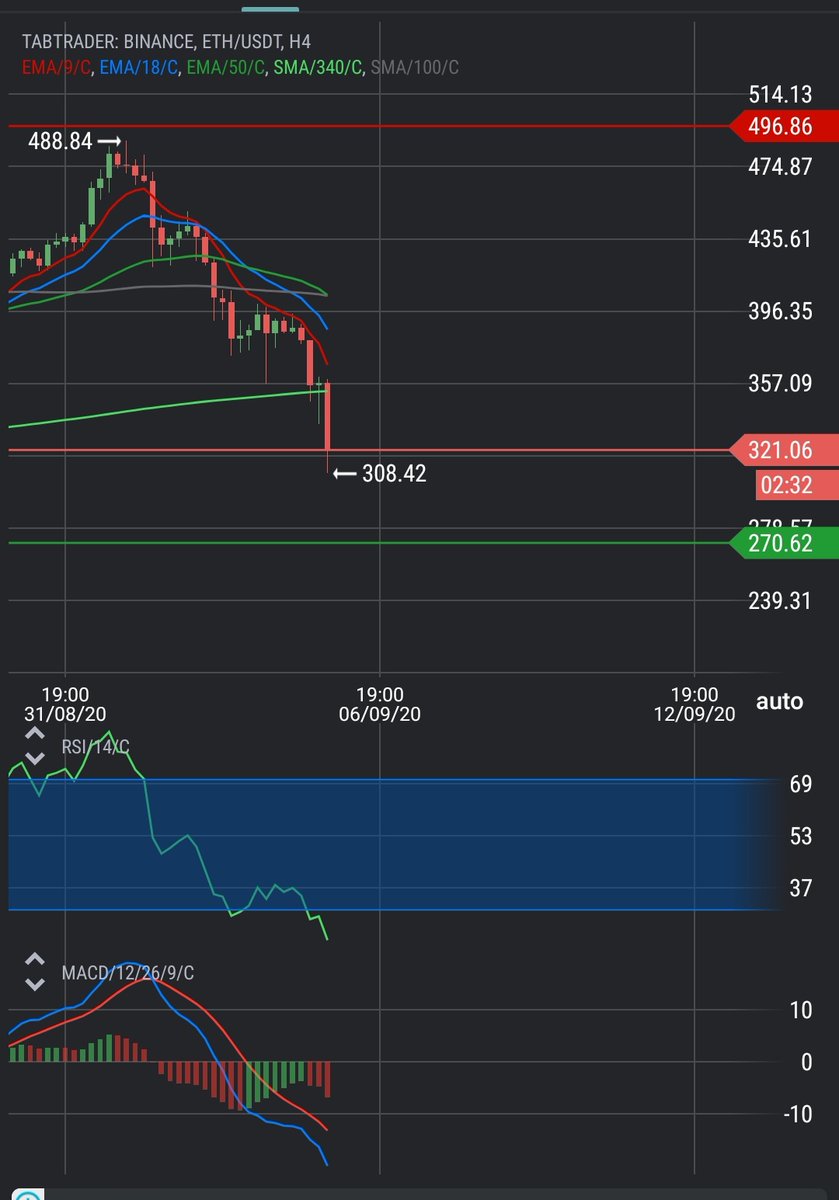Grab the teal handle bar at top
The height and width of the screenshot is (1200, 839).
(x=270, y=8)
